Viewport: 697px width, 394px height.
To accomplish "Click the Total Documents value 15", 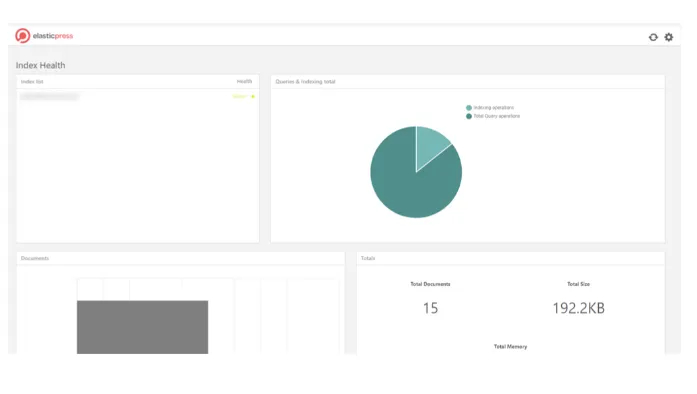I will click(x=430, y=308).
